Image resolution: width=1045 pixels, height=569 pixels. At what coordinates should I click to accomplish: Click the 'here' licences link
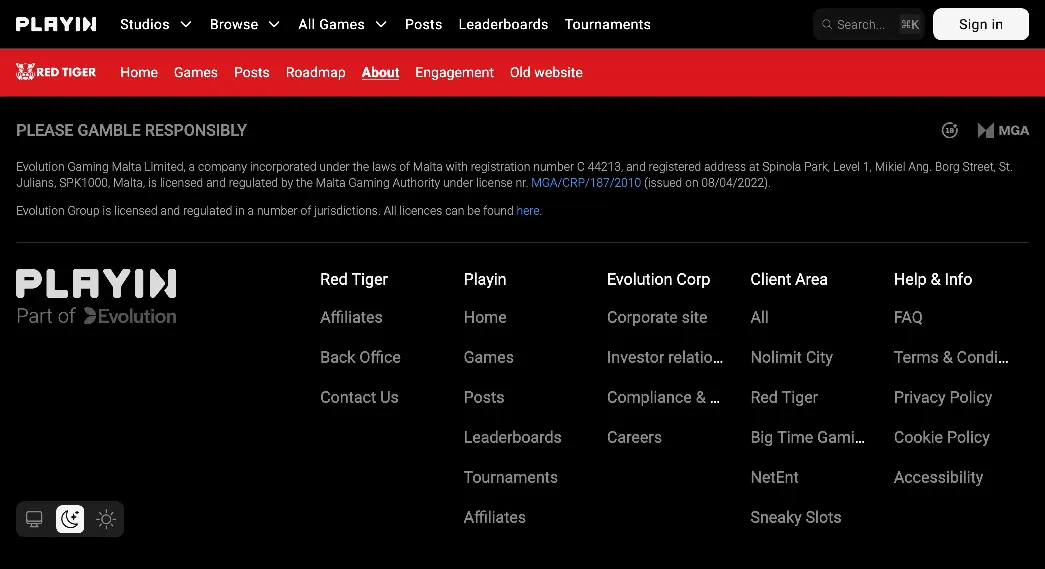point(527,211)
